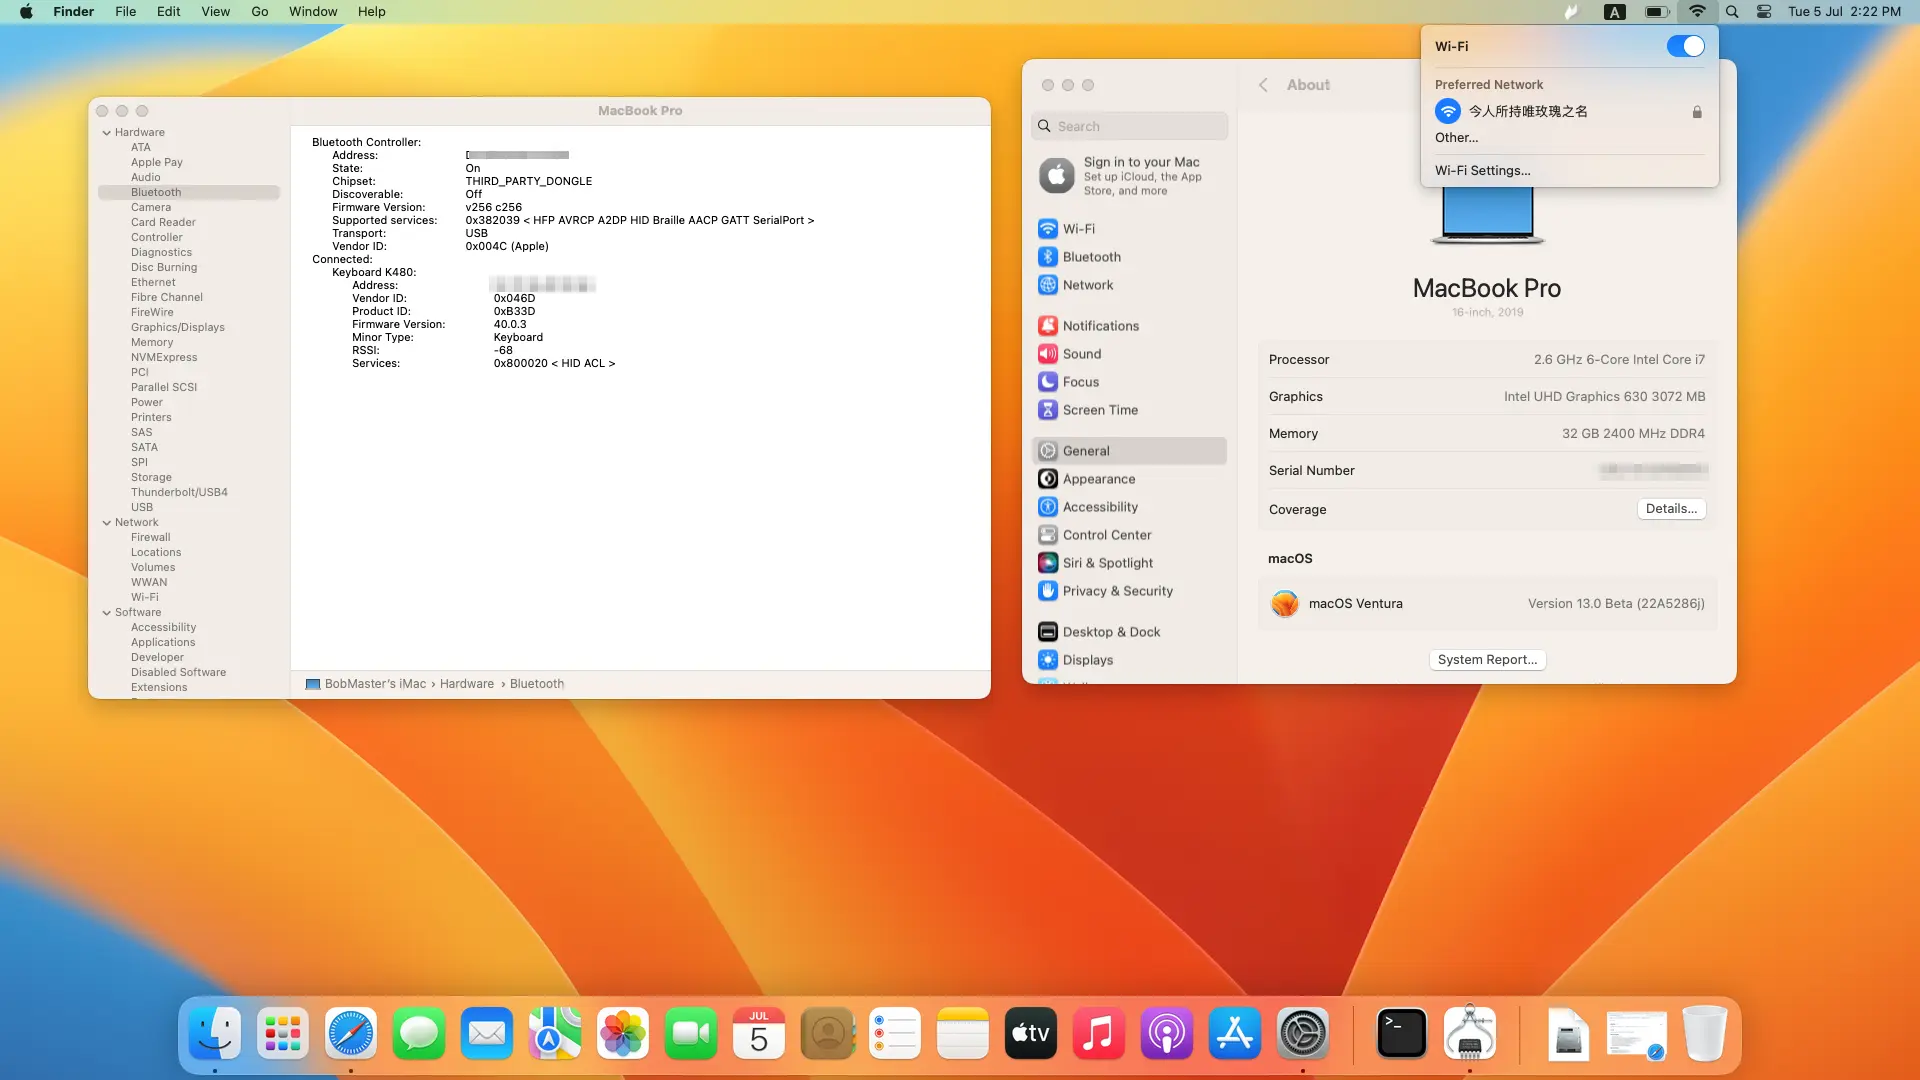Open Sound settings pane
The height and width of the screenshot is (1080, 1920).
click(x=1129, y=354)
